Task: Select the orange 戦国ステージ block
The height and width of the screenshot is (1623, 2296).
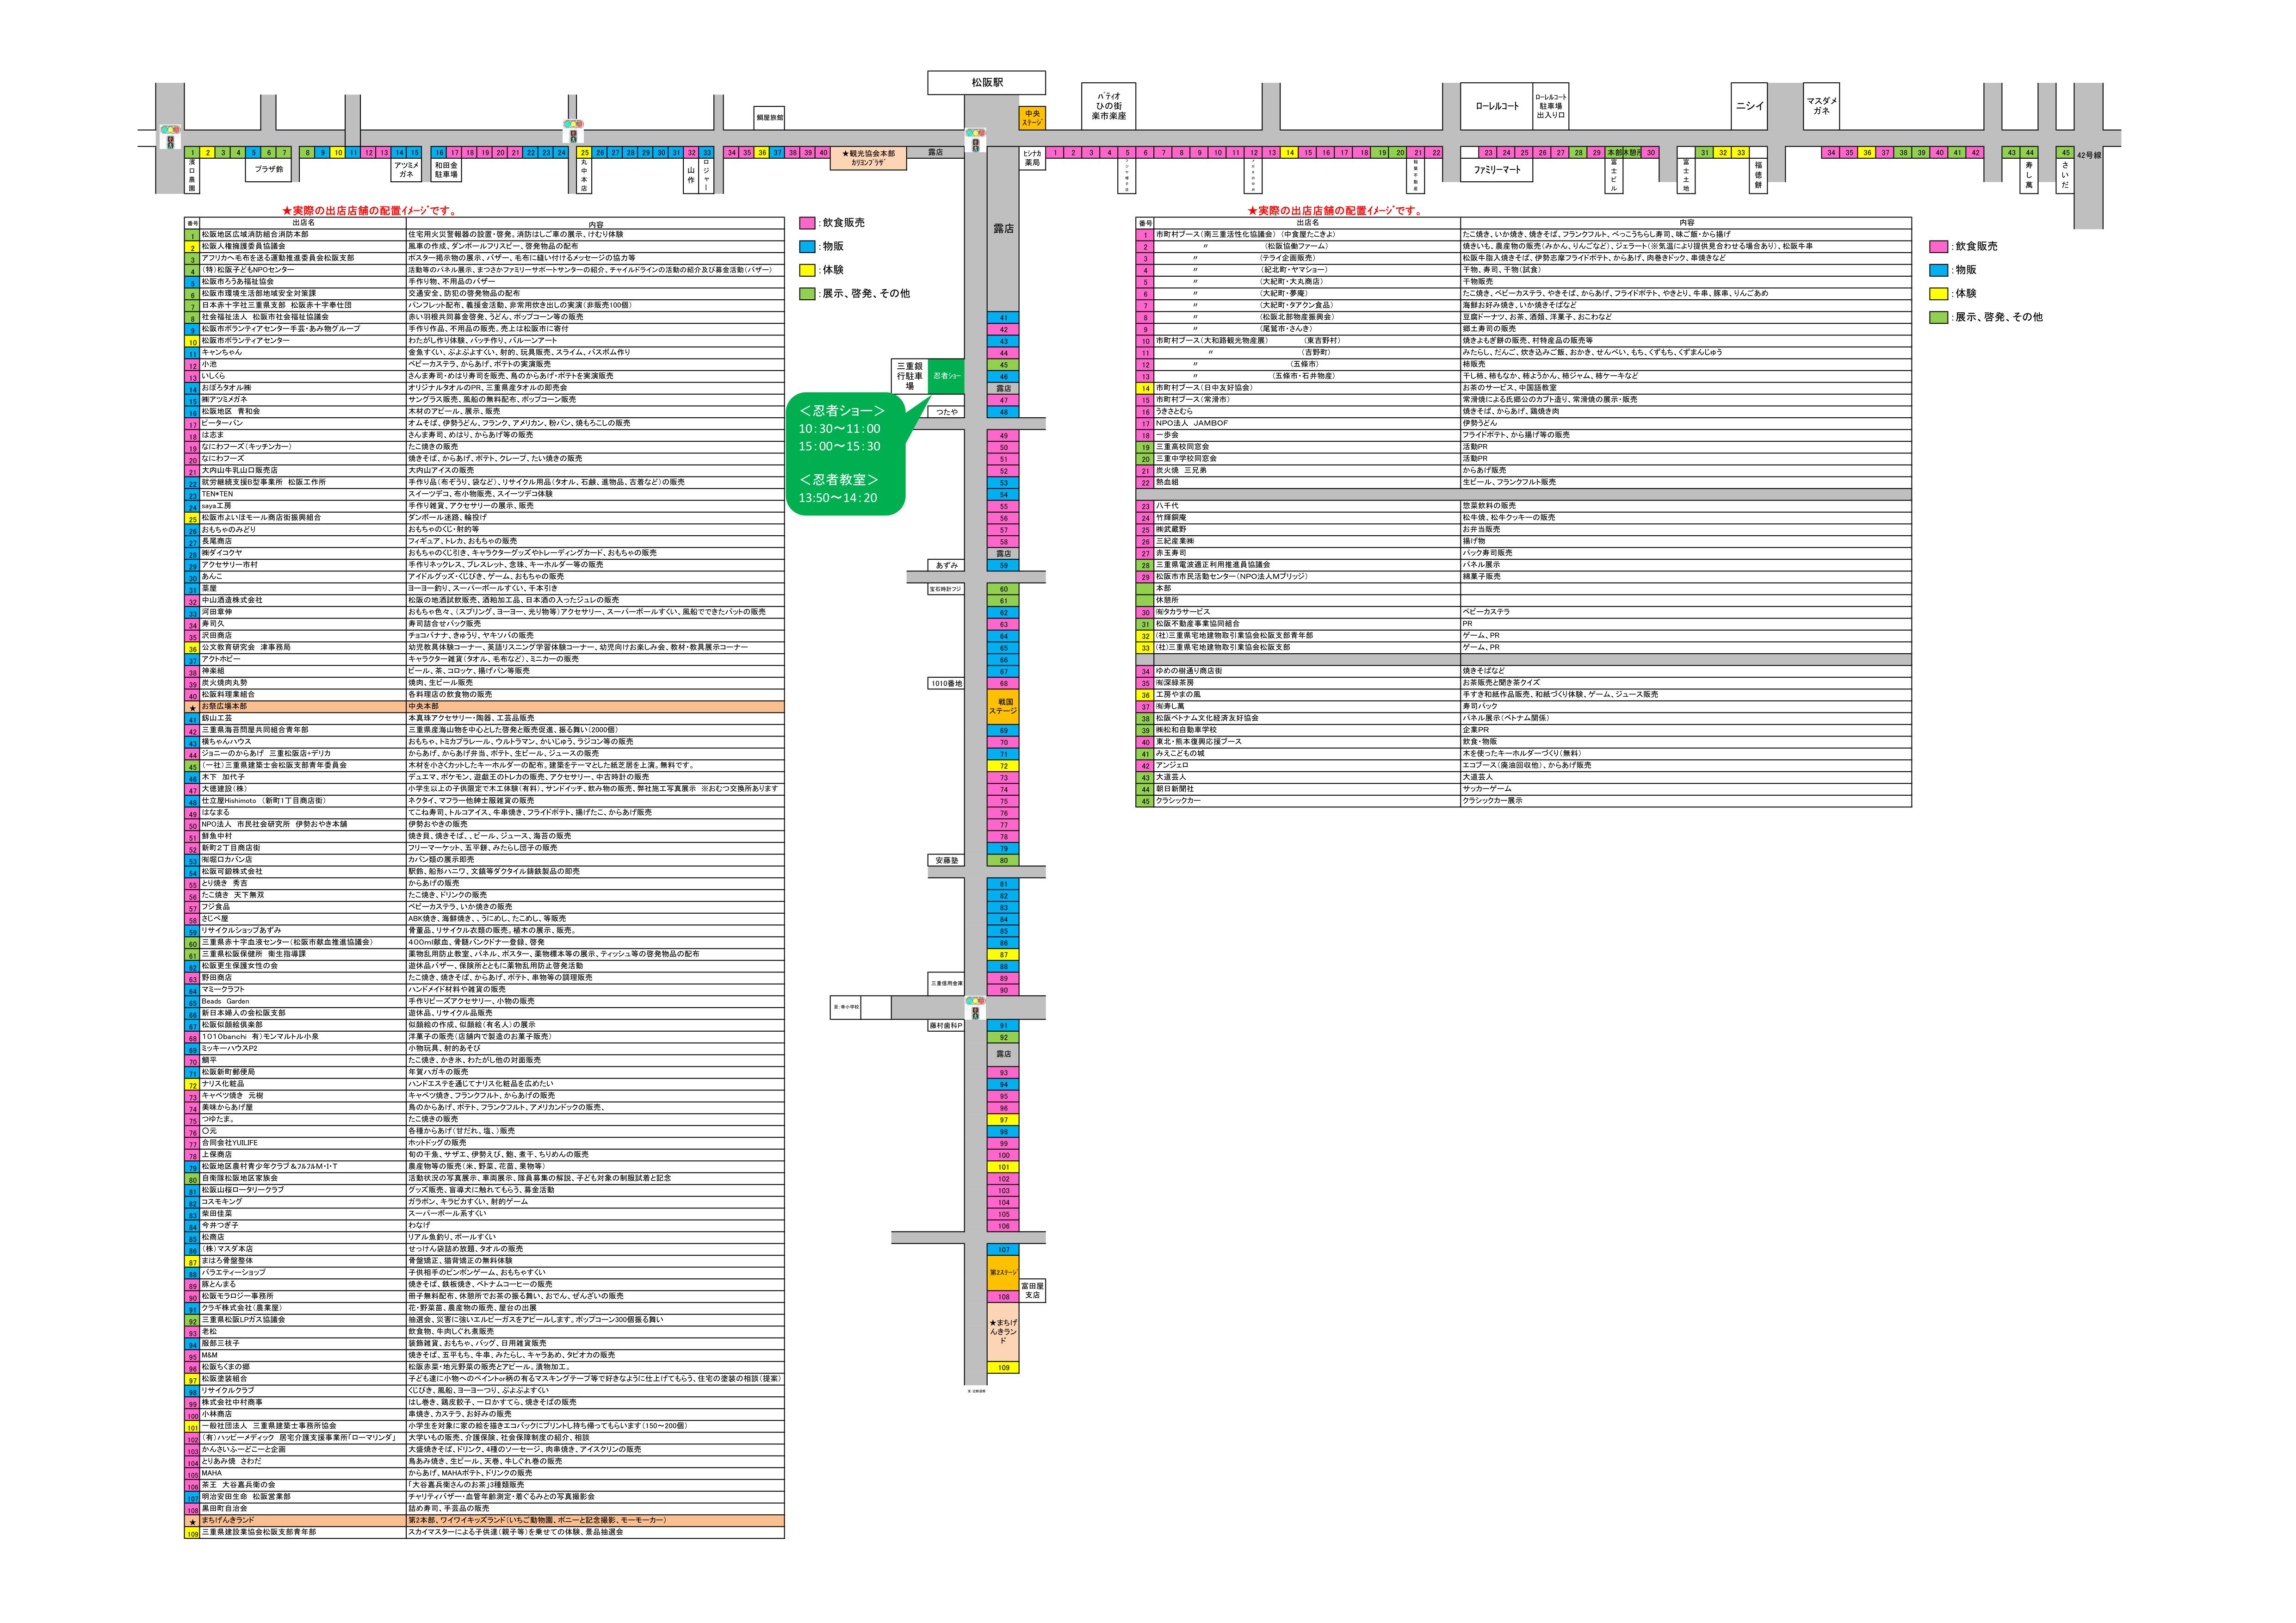Action: [1003, 706]
